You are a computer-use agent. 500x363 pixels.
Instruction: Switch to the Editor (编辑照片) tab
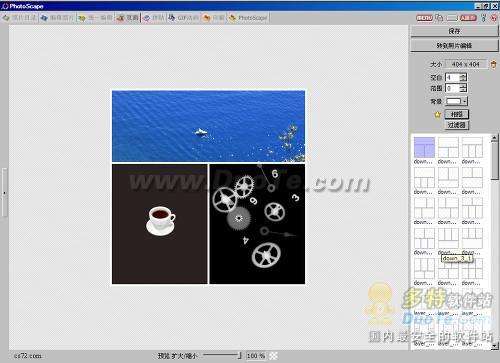tap(57, 18)
